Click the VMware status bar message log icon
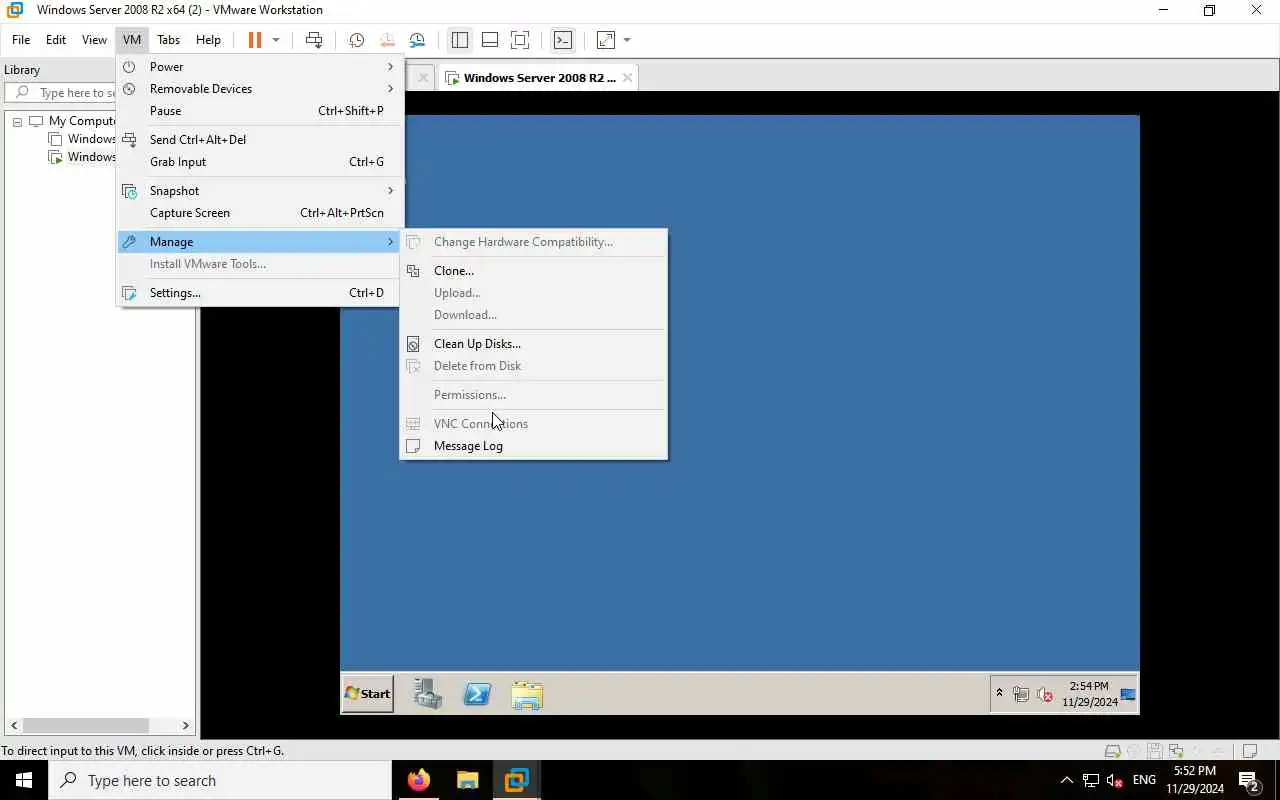Image resolution: width=1280 pixels, height=800 pixels. tap(1249, 751)
